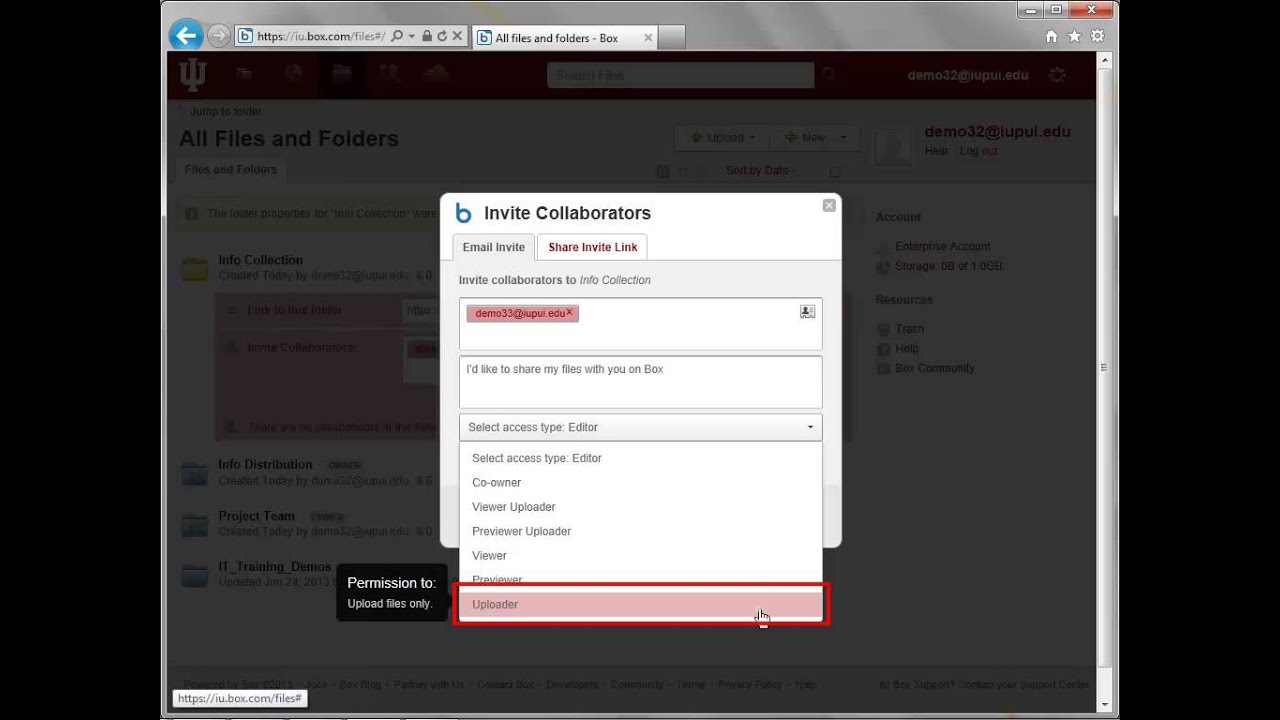Switch to the Share Invite Link tab
1280x720 pixels.
click(x=592, y=247)
